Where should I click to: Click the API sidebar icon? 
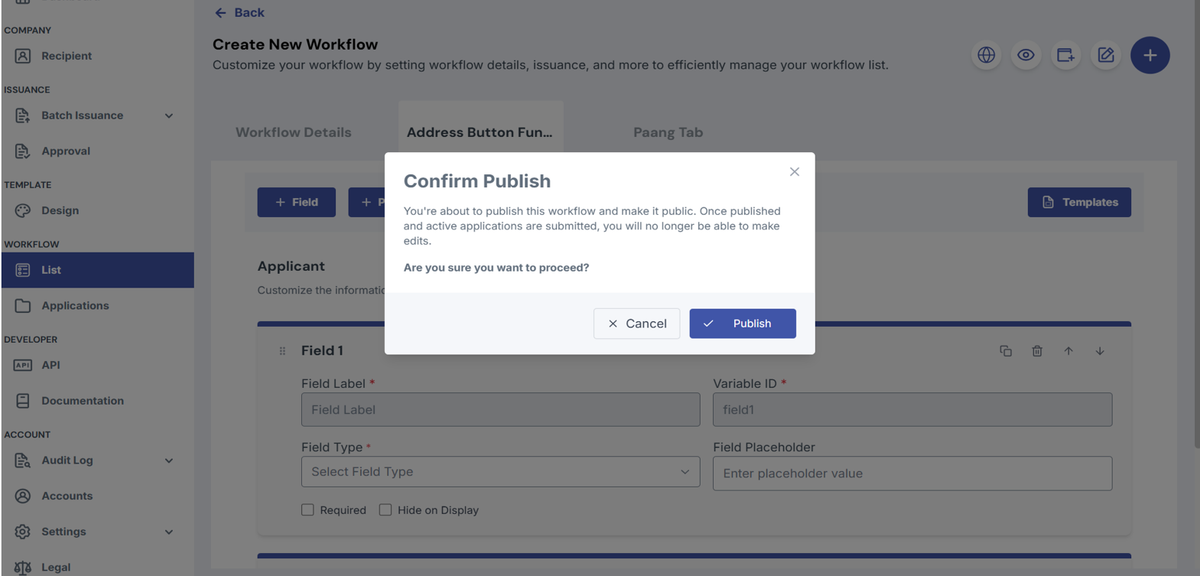[22, 365]
